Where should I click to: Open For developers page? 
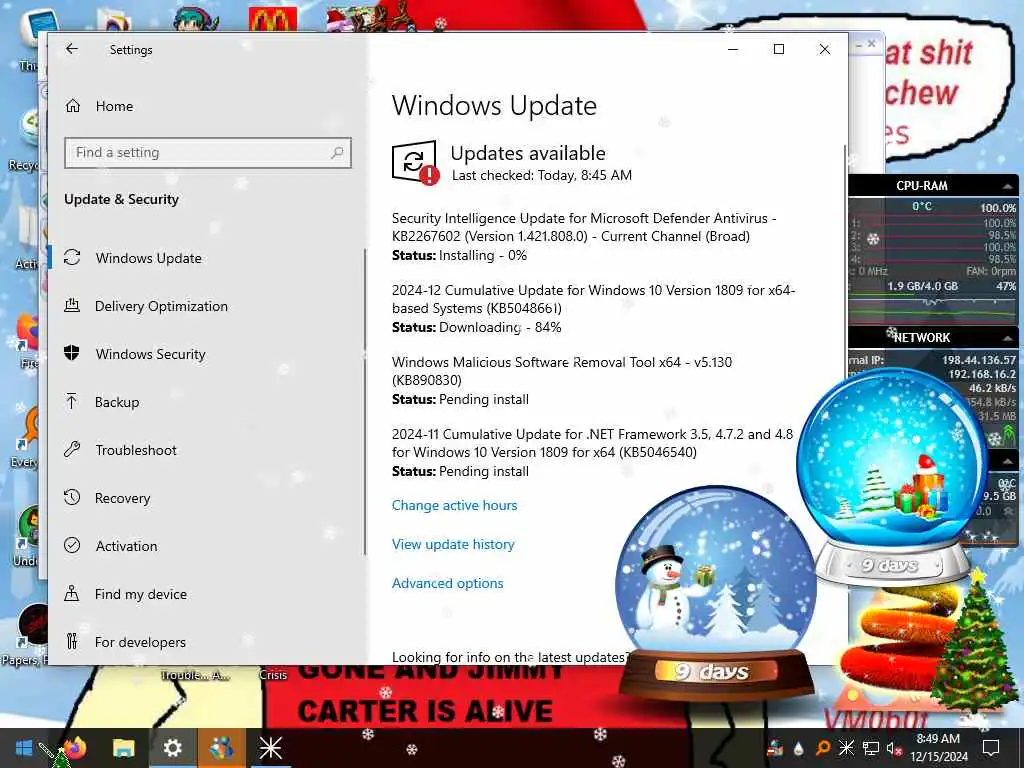pos(140,642)
